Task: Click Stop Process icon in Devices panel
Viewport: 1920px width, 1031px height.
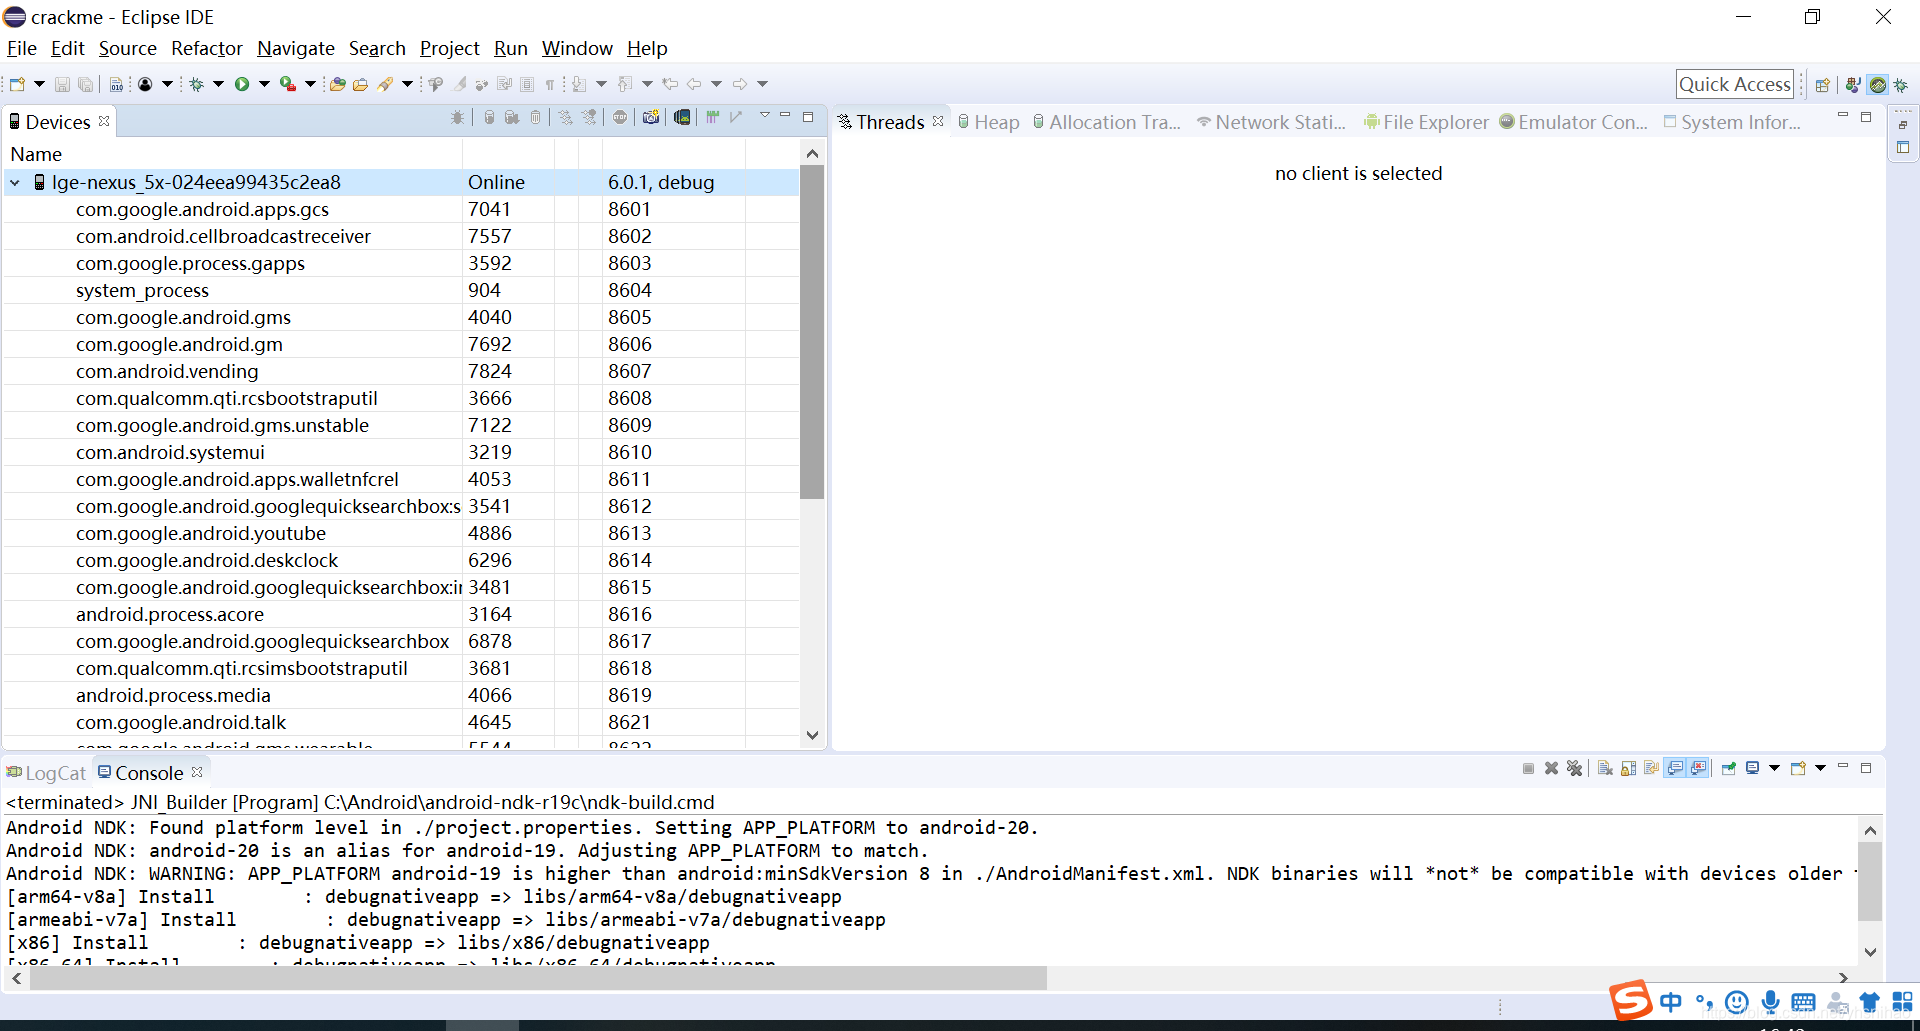Action: [620, 117]
